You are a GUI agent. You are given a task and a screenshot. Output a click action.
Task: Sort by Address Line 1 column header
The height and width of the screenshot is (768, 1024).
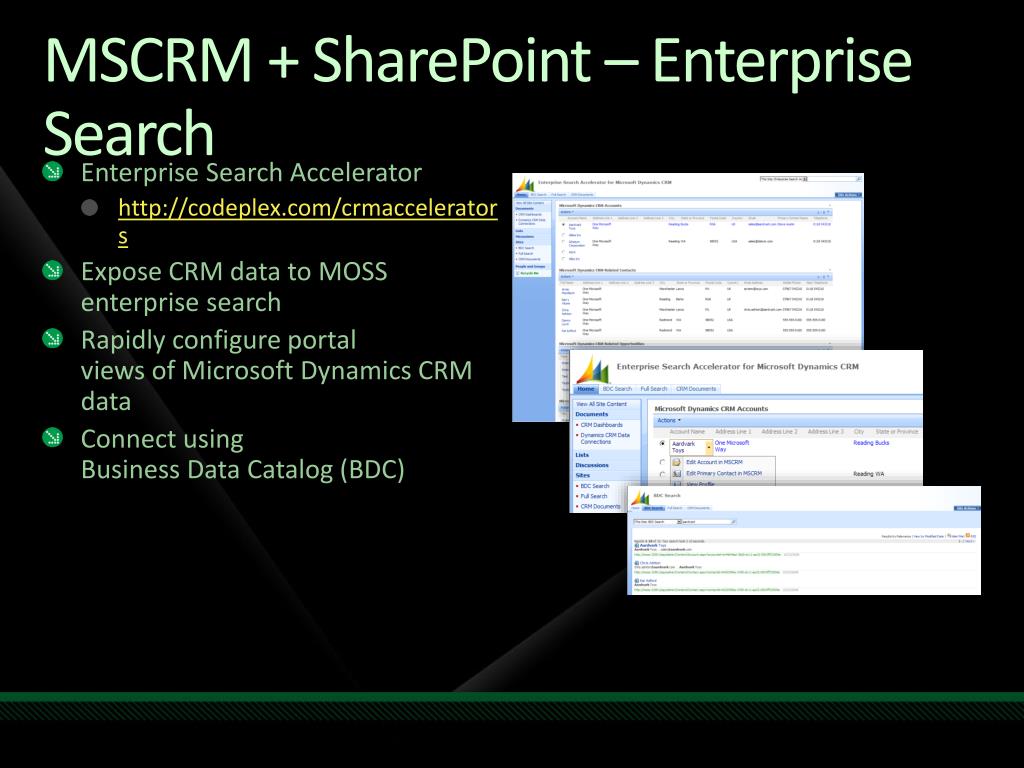[x=733, y=432]
